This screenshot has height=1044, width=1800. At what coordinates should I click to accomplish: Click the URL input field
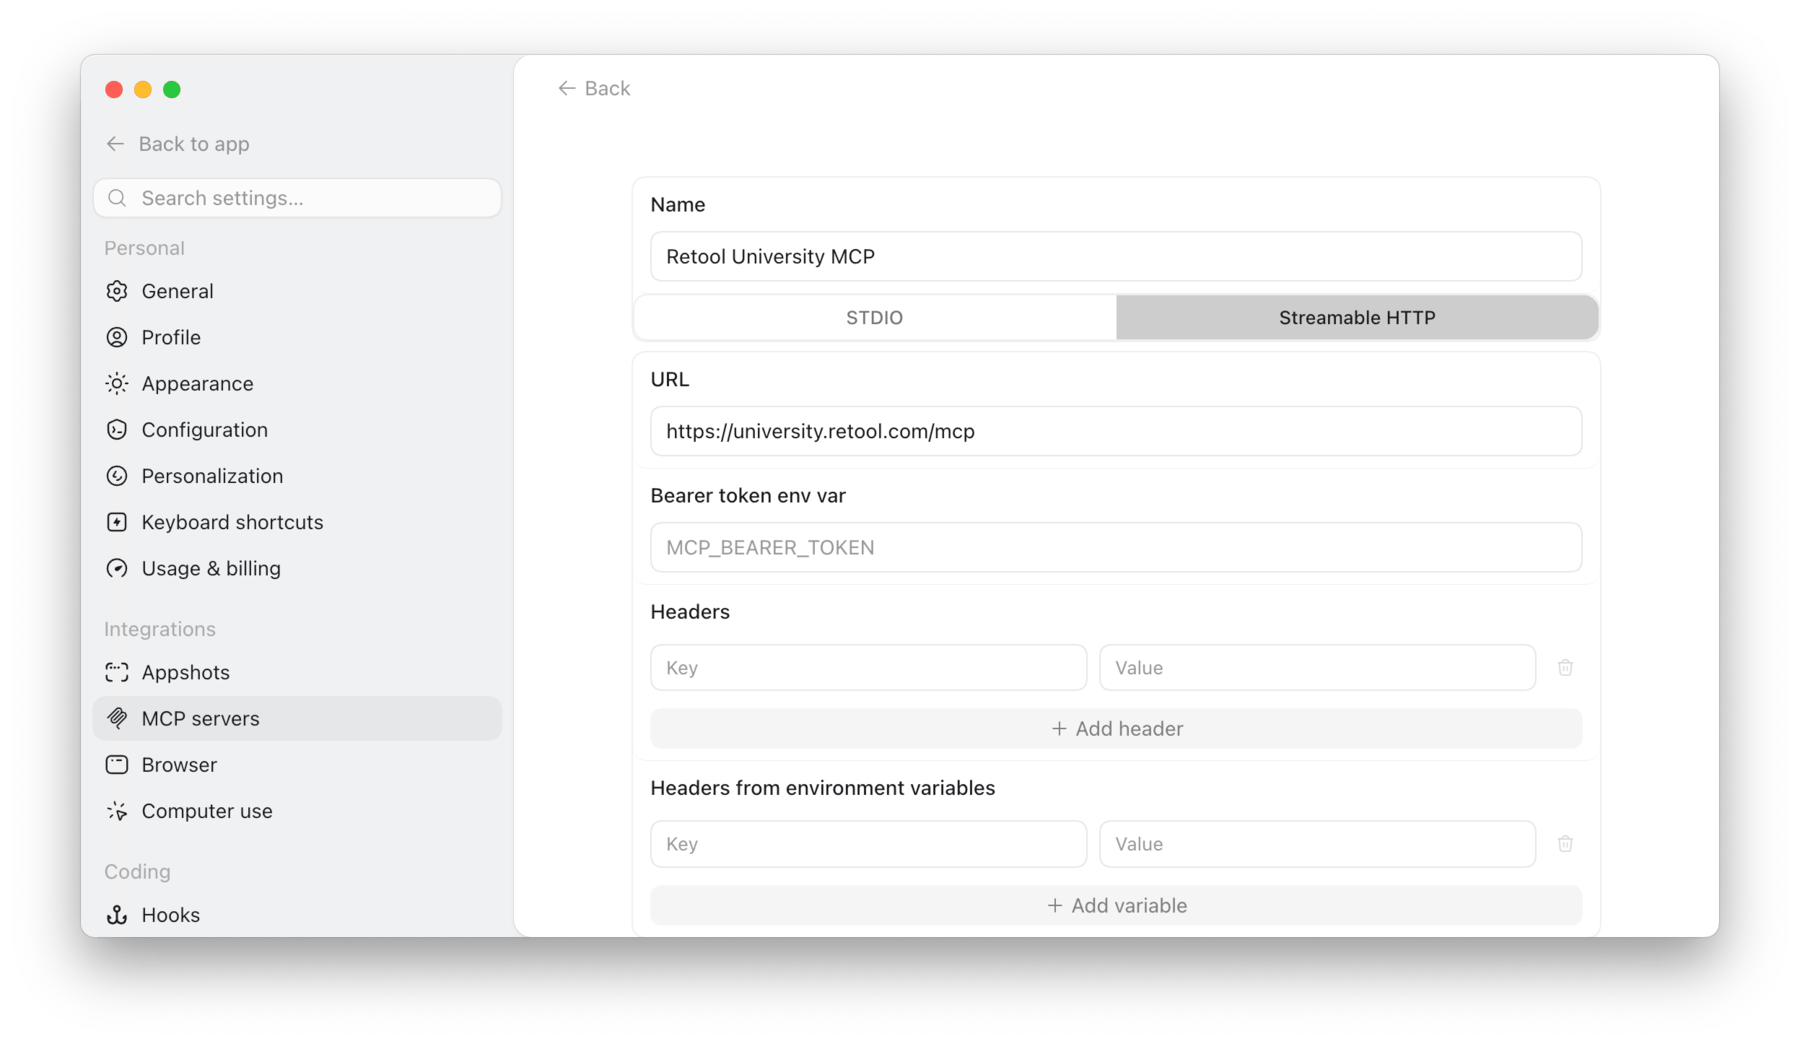pos(1116,431)
